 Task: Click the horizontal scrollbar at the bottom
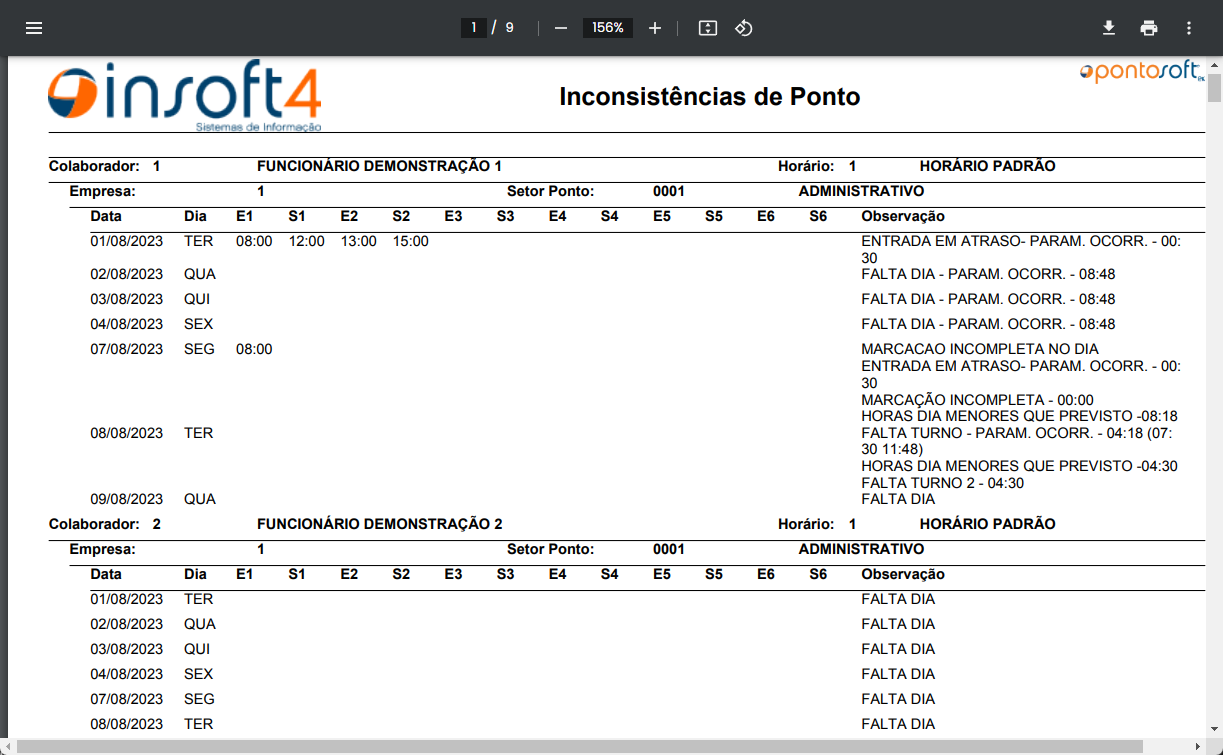[580, 746]
